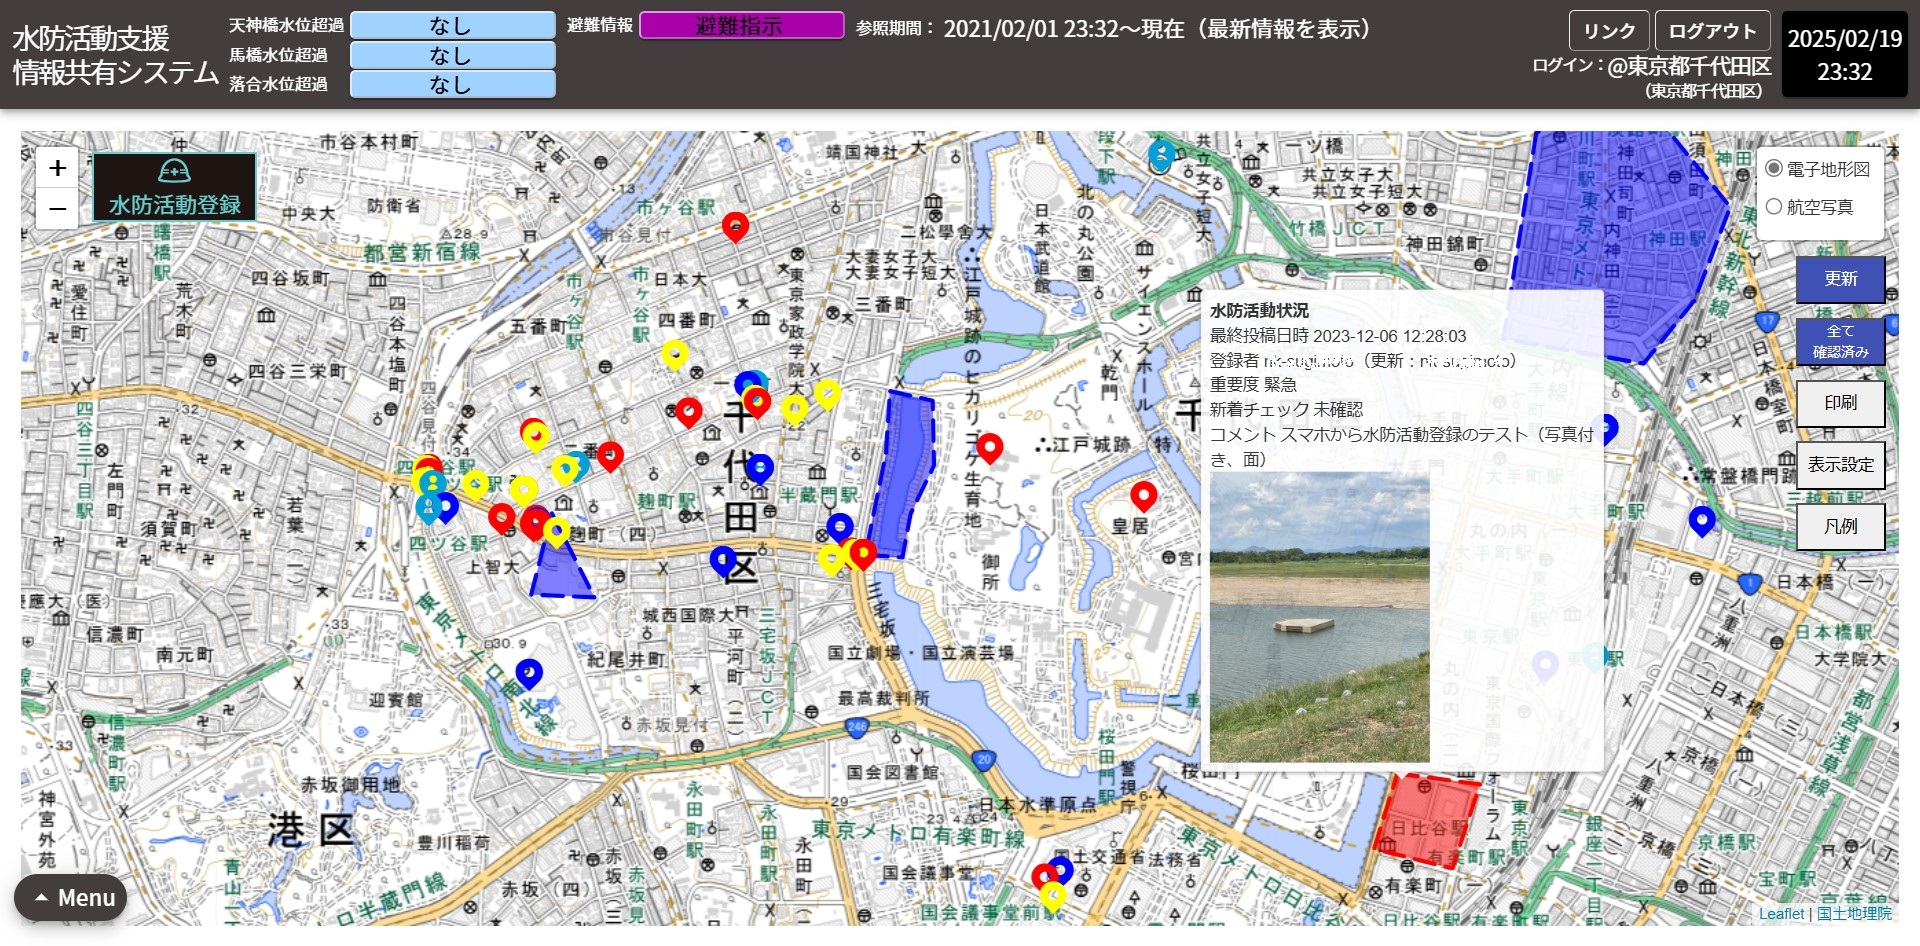Click the map zoom in plus button
The height and width of the screenshot is (946, 1920).
[x=58, y=168]
